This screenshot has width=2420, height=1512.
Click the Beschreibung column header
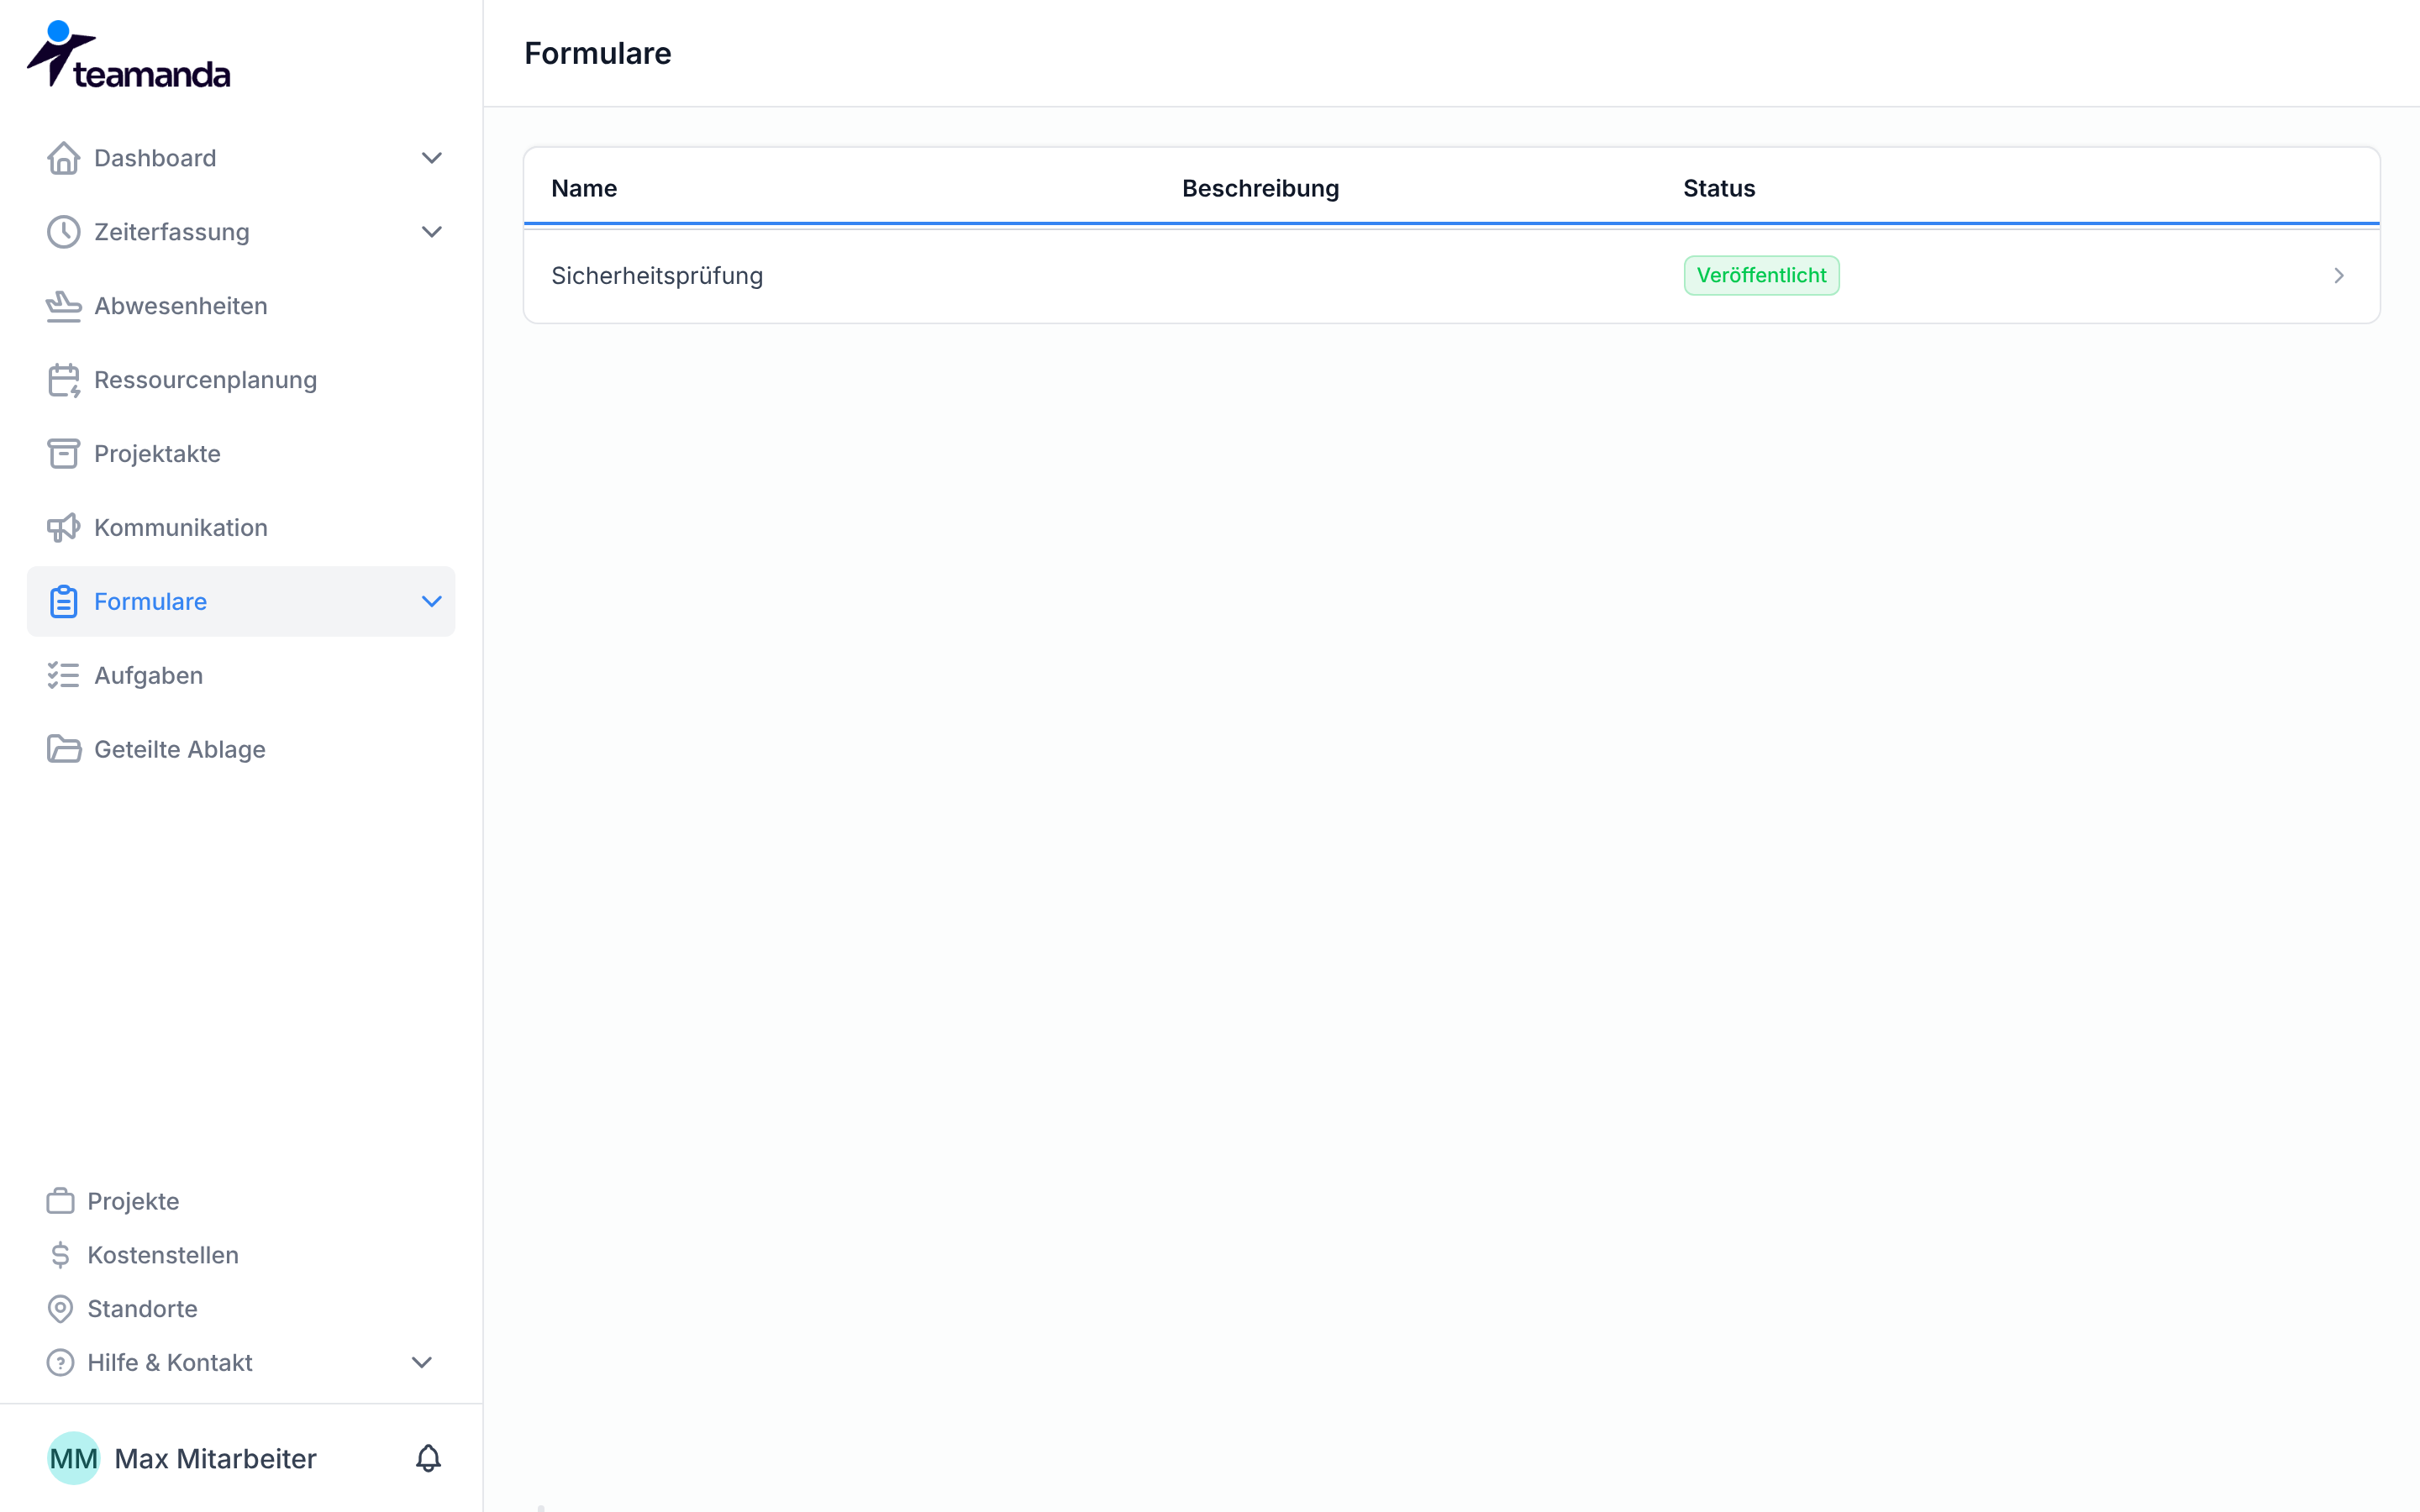point(1260,188)
